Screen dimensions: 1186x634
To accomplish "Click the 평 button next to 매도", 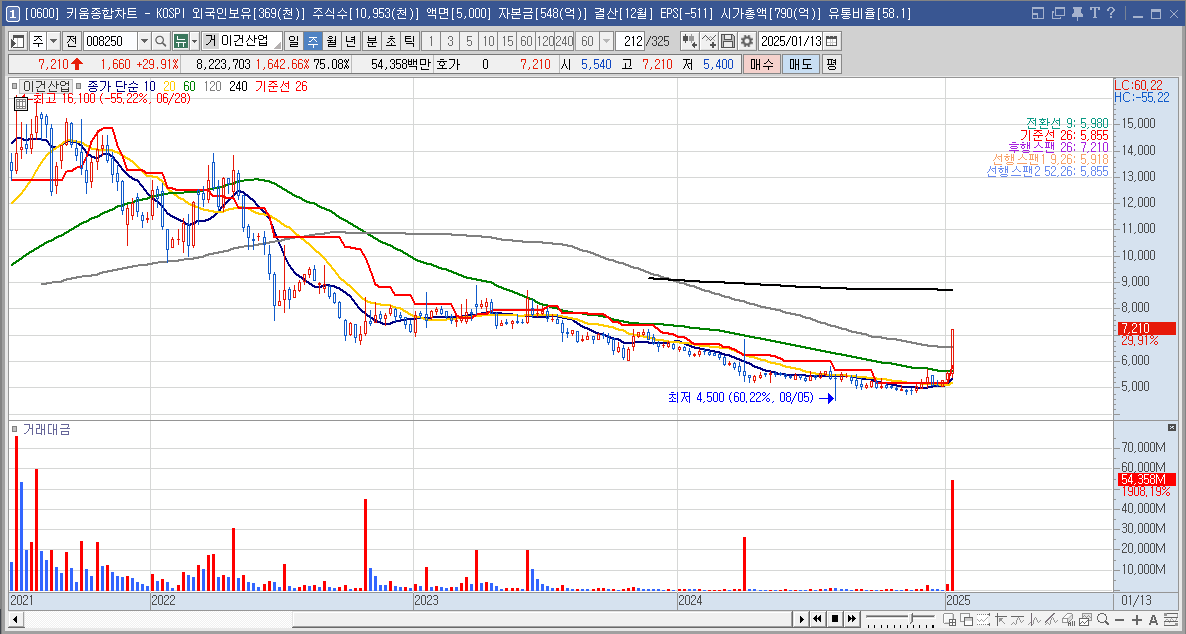I will point(831,64).
